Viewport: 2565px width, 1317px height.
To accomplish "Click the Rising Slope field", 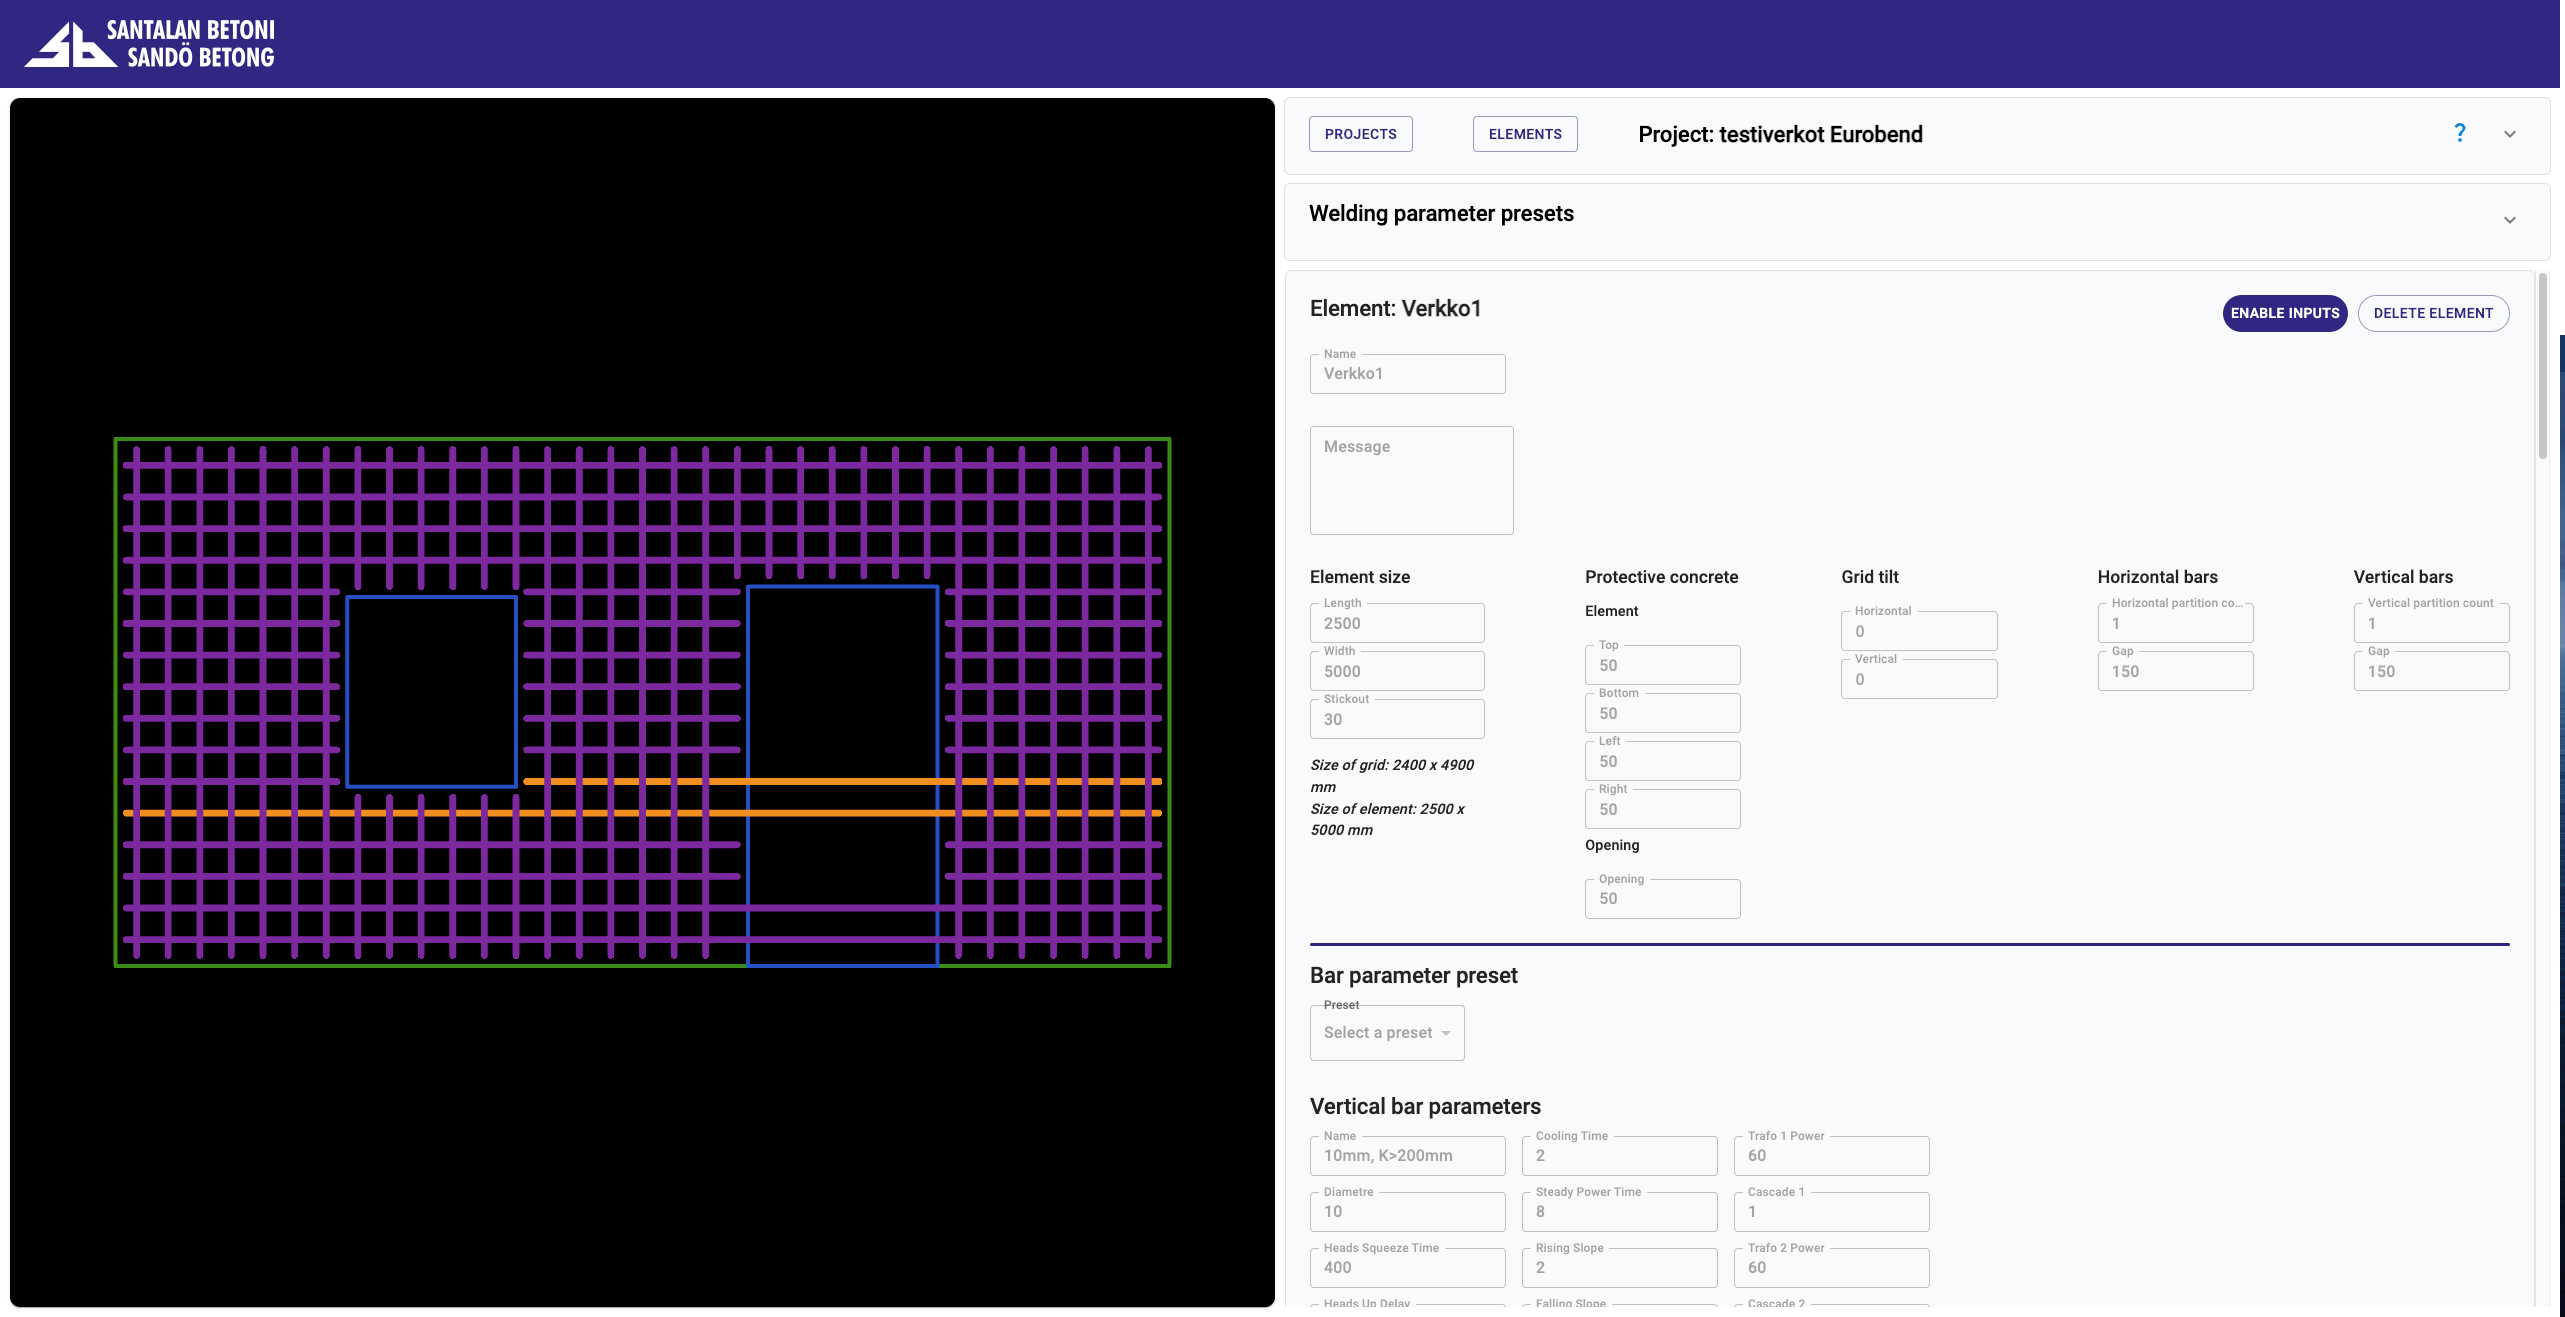I will 1619,1268.
